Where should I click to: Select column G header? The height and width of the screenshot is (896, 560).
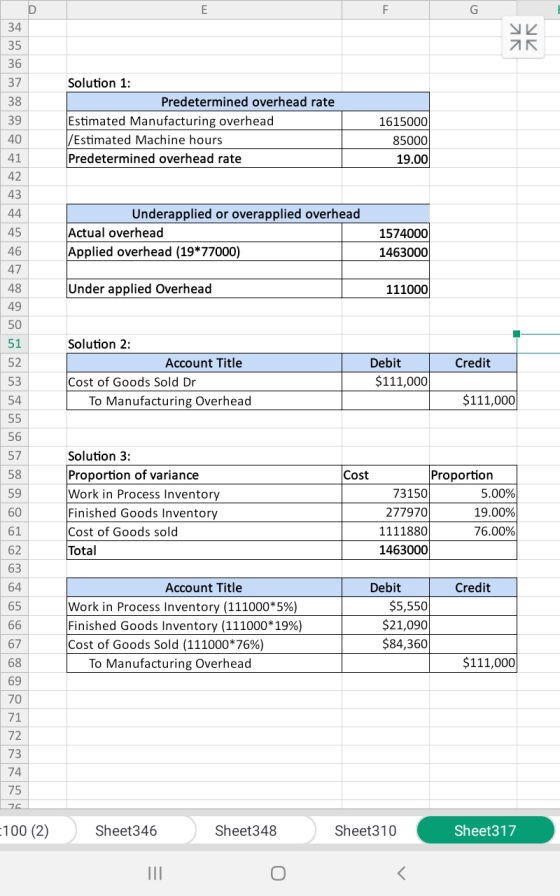click(x=473, y=9)
